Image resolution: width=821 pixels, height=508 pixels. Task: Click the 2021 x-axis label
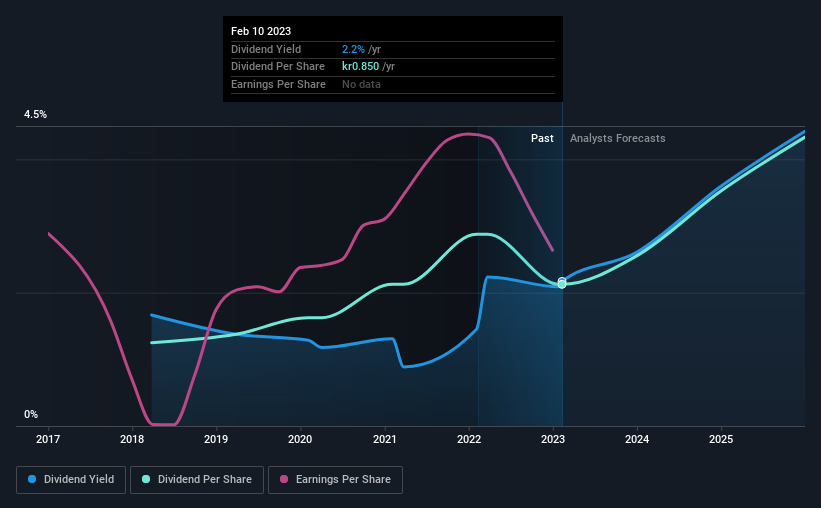(384, 439)
